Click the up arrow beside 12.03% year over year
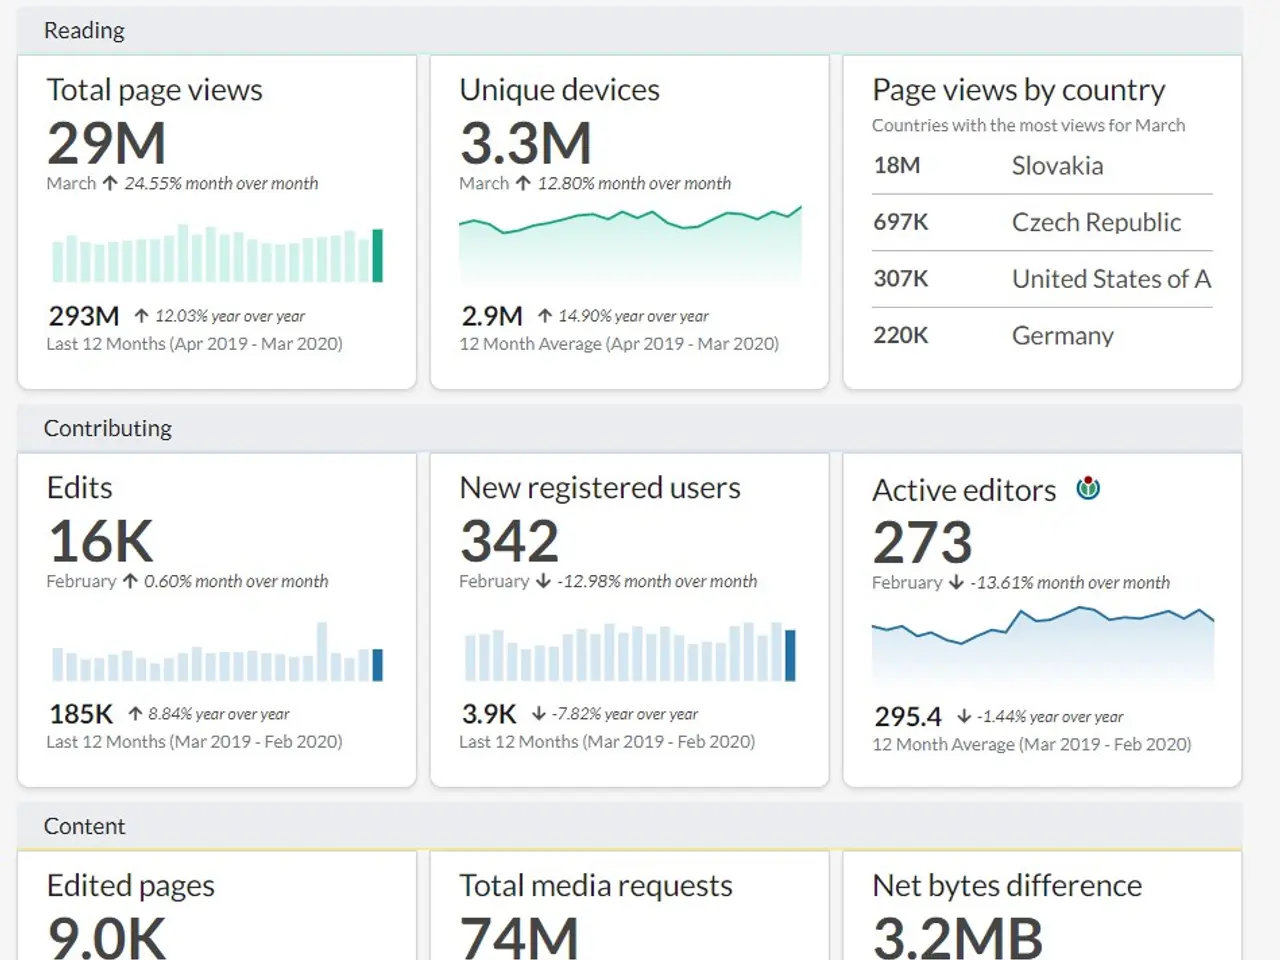Screen dimensions: 1280x960 [141, 316]
